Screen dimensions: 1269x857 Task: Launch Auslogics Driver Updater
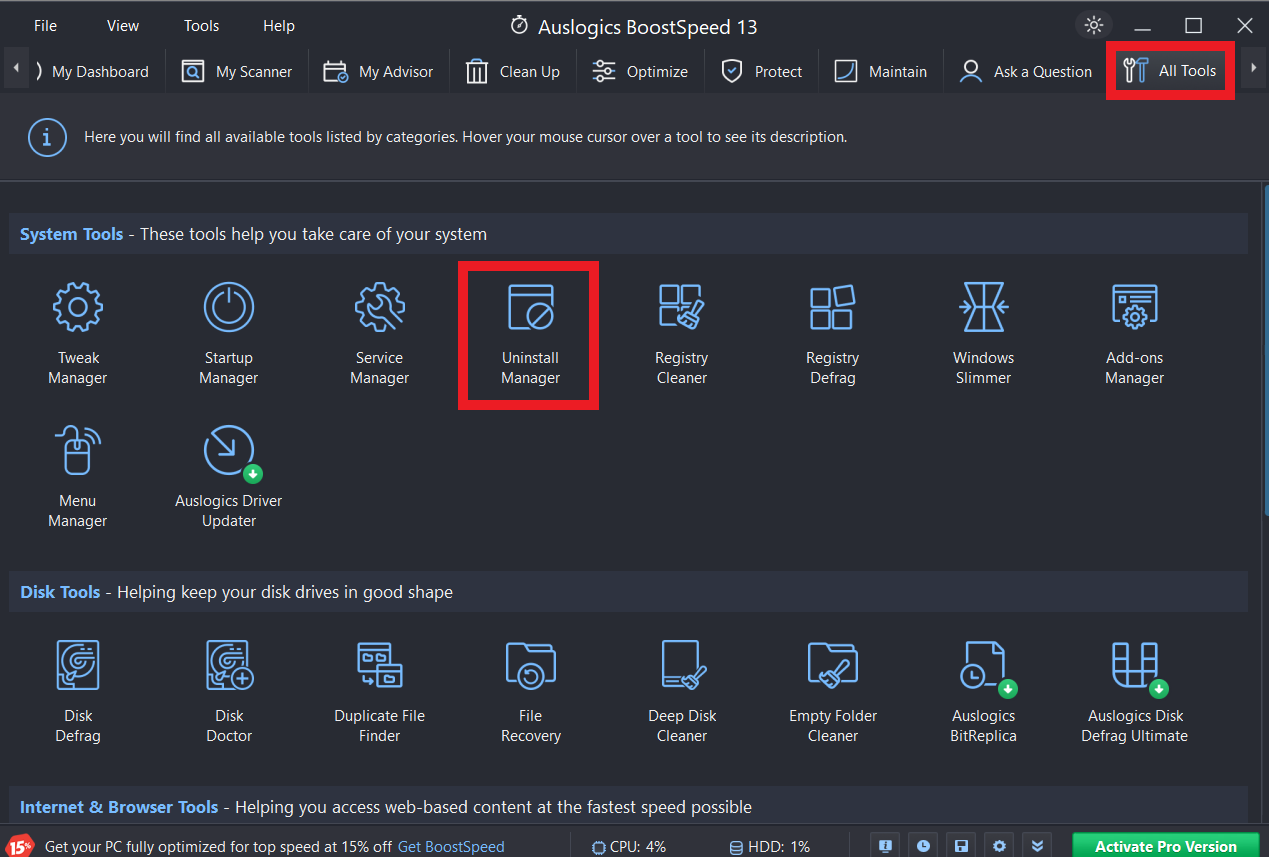point(228,476)
